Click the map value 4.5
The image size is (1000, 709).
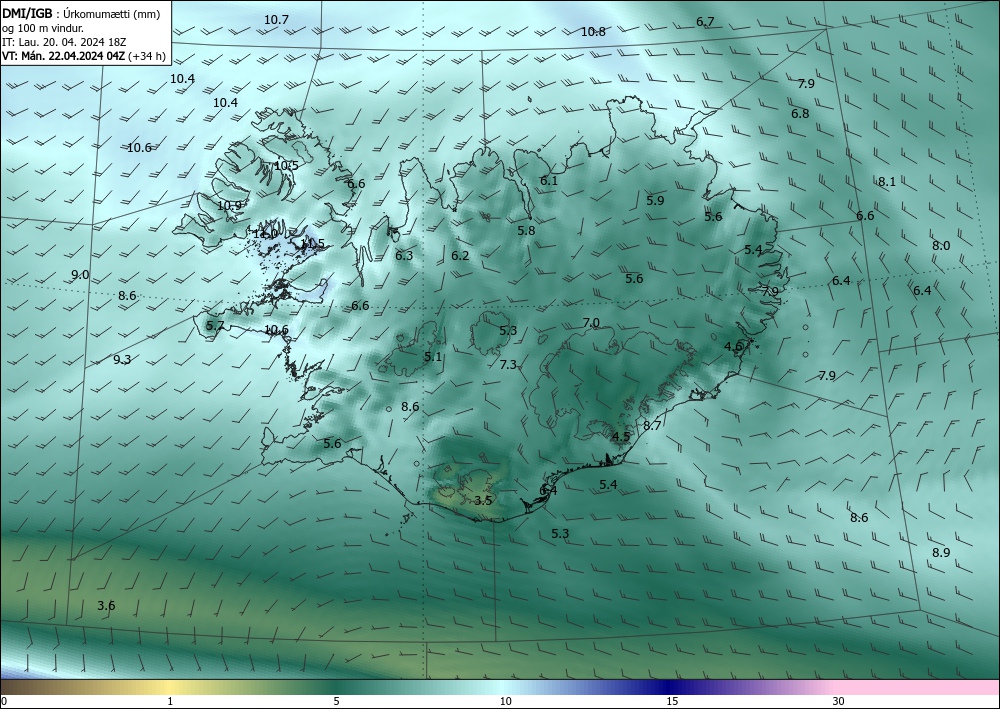pyautogui.click(x=621, y=437)
